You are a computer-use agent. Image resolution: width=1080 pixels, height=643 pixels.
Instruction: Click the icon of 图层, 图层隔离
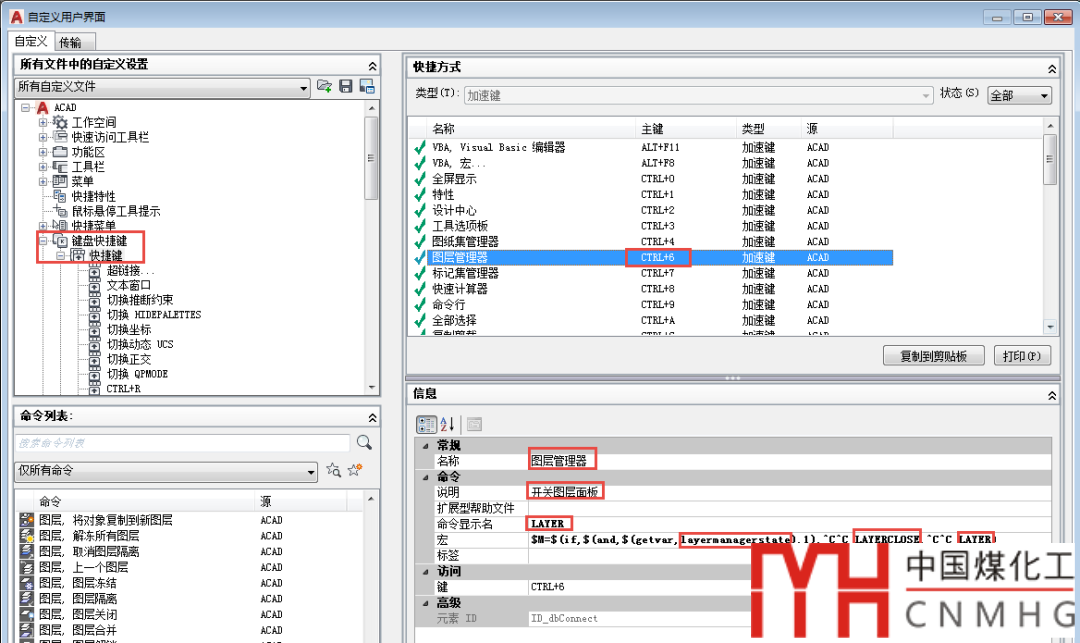pyautogui.click(x=27, y=599)
